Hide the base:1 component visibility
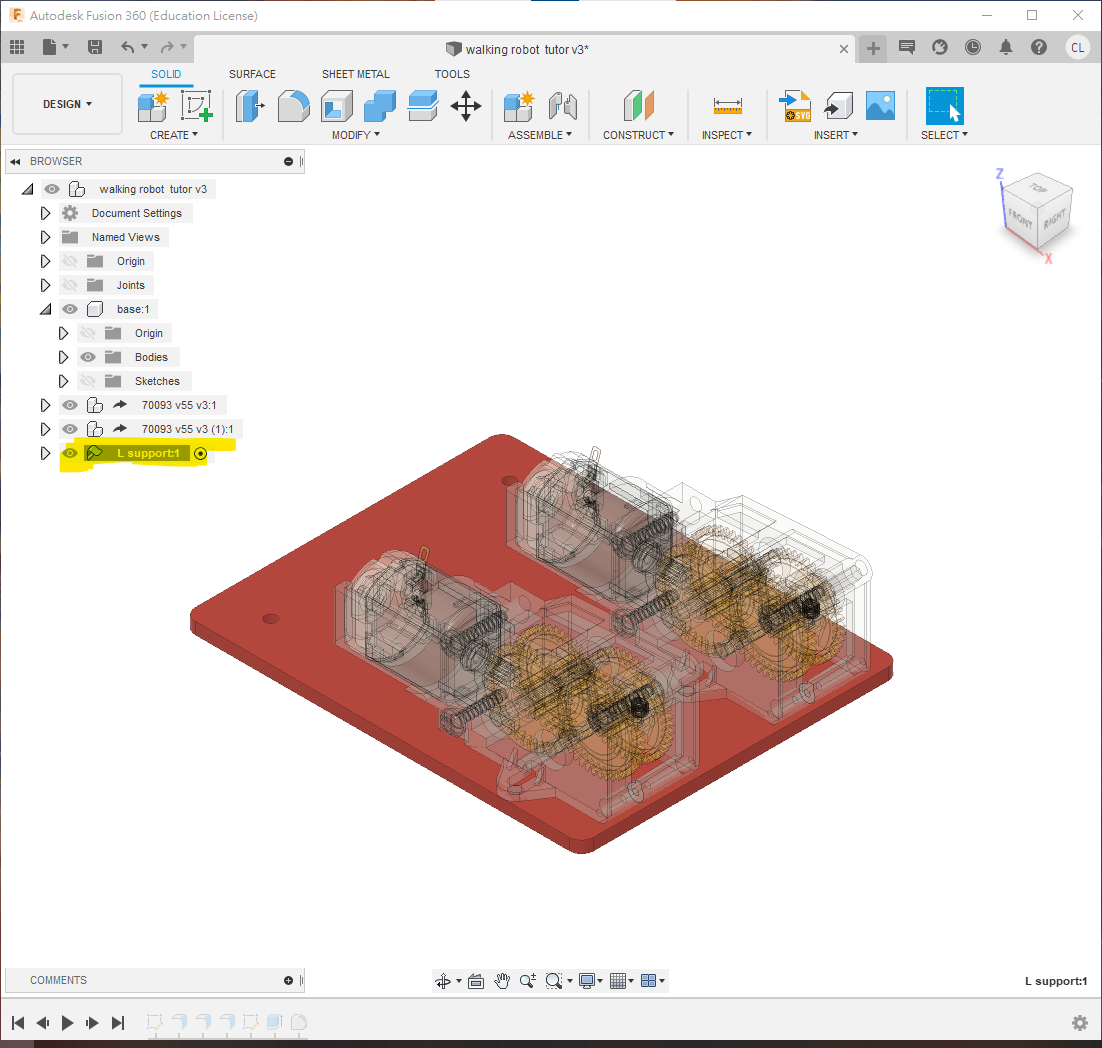Viewport: 1102px width, 1048px height. (70, 309)
